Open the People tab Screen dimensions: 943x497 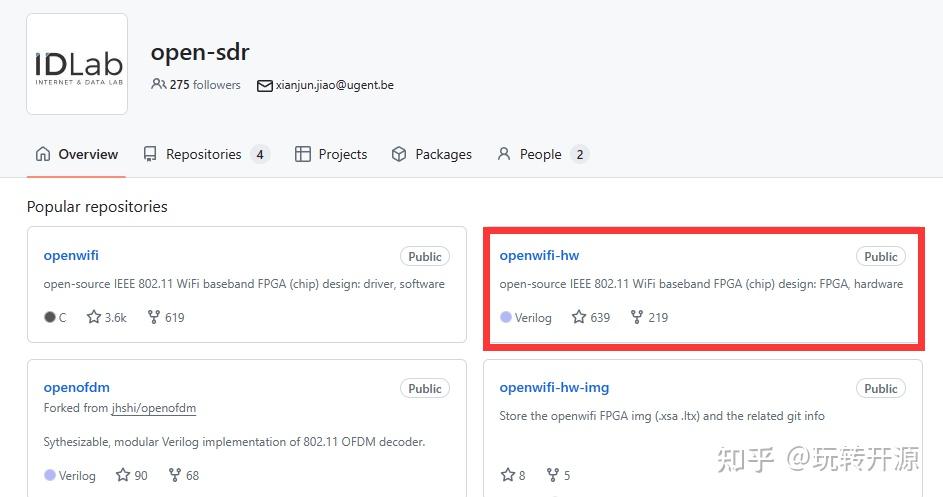(x=542, y=155)
